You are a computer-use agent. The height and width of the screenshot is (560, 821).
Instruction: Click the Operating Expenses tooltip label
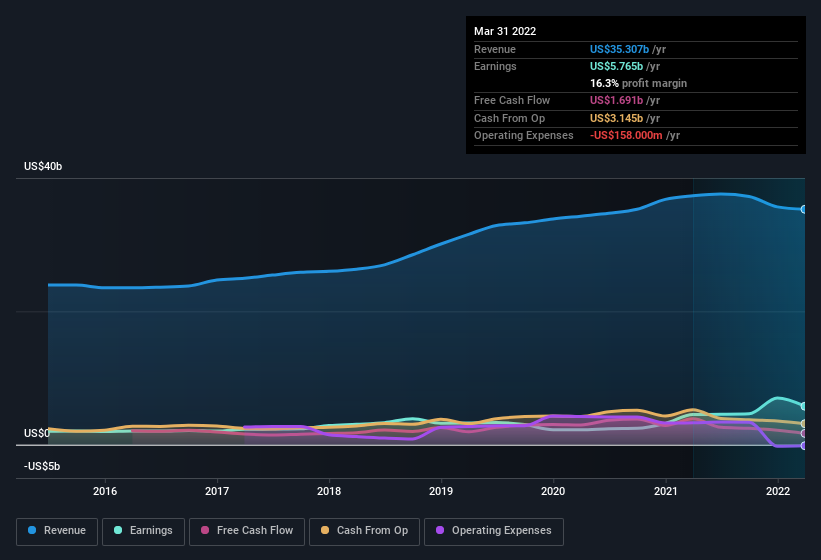[524, 136]
